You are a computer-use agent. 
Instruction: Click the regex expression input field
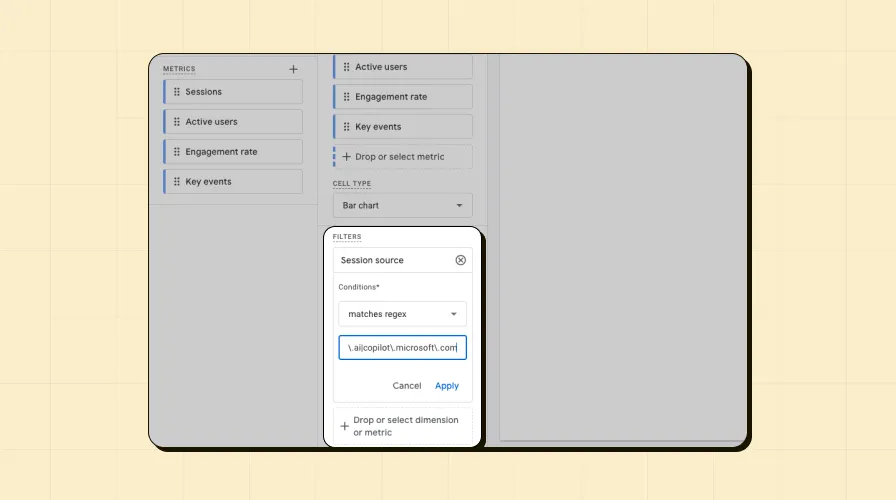[402, 347]
